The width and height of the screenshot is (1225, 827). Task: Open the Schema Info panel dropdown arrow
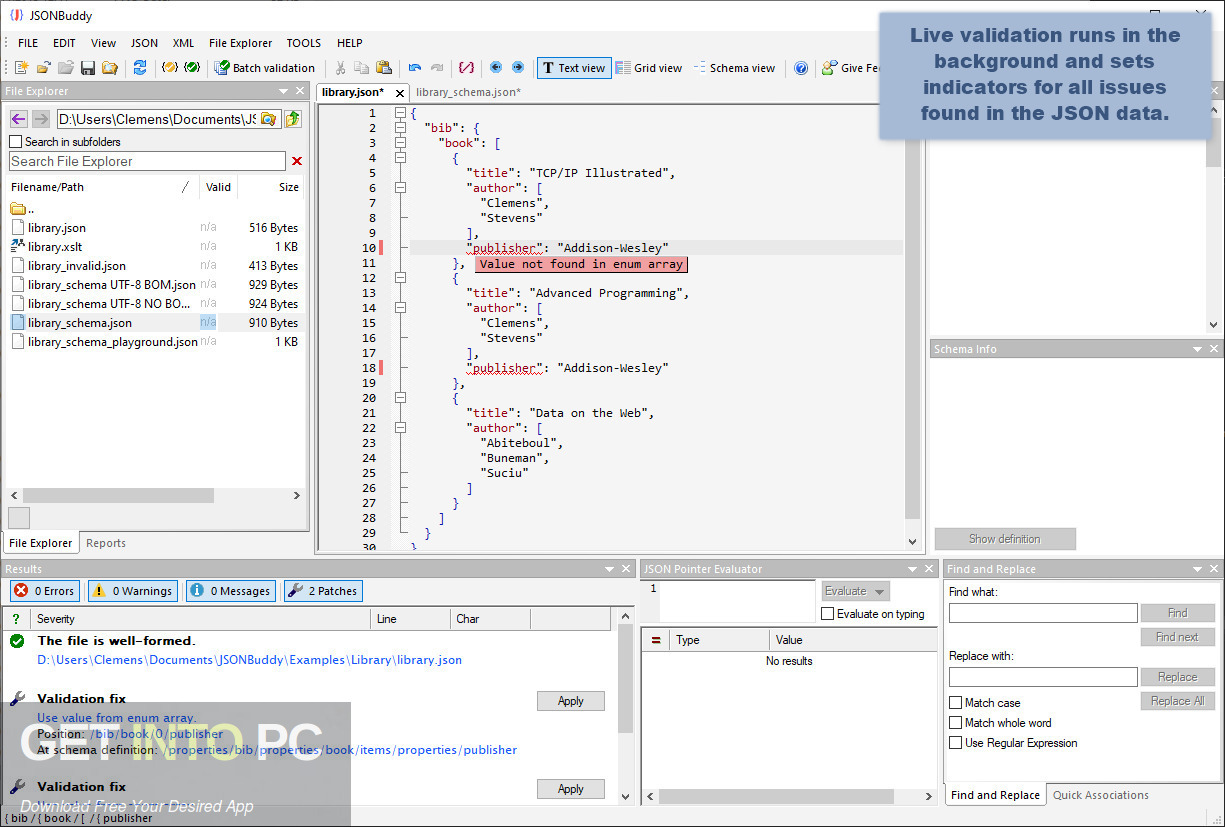pyautogui.click(x=1197, y=349)
